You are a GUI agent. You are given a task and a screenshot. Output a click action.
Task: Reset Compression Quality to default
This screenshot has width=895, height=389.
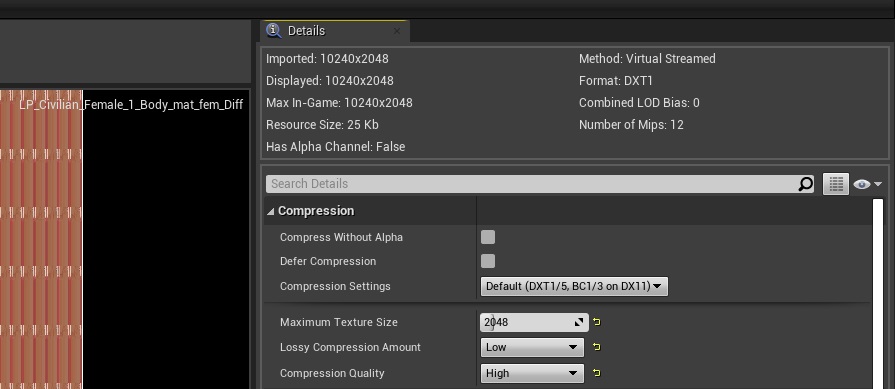pyautogui.click(x=596, y=373)
